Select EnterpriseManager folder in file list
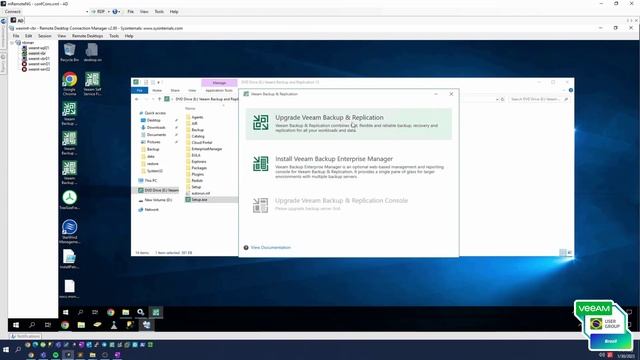This screenshot has width=640, height=360. [207, 149]
